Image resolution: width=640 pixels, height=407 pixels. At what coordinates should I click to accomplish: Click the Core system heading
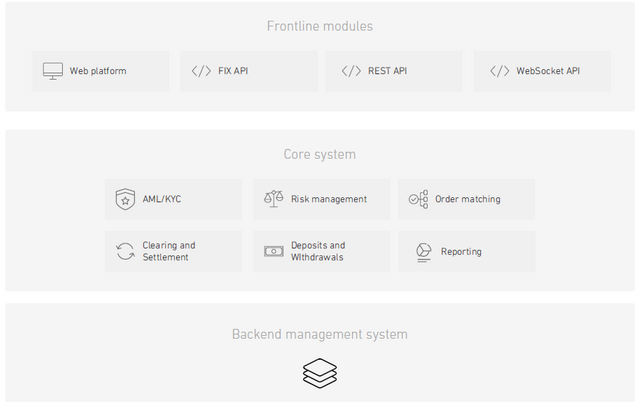coord(320,154)
